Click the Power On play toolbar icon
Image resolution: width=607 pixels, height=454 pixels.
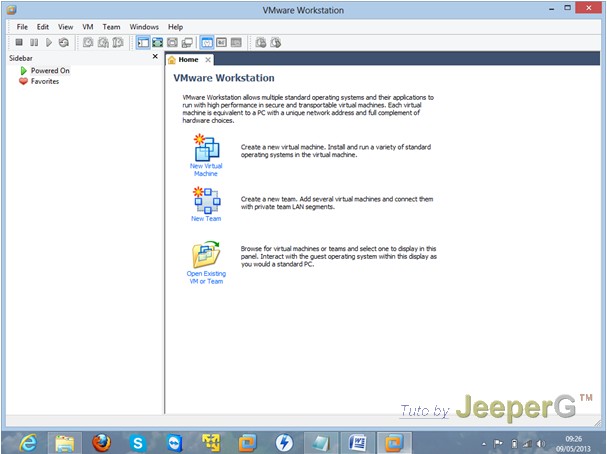point(49,42)
